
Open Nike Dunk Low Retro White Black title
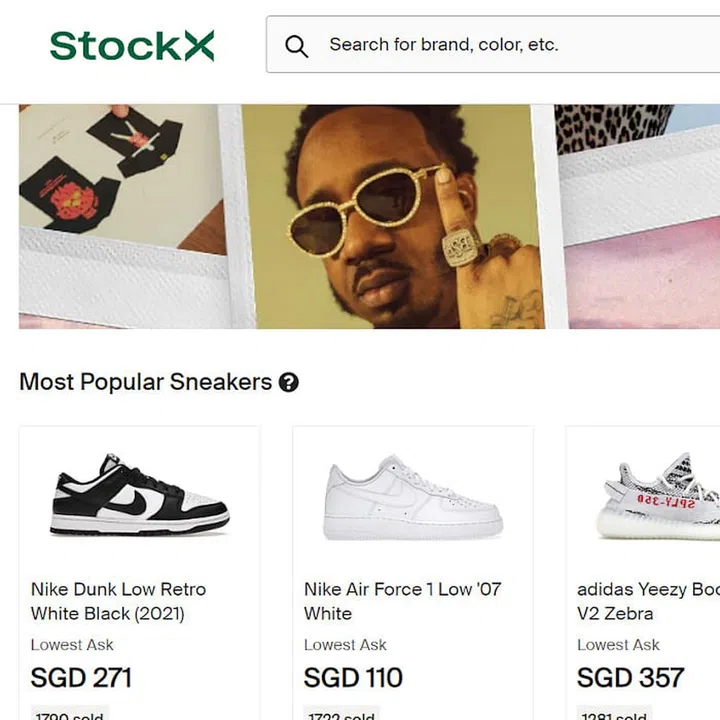click(118, 601)
